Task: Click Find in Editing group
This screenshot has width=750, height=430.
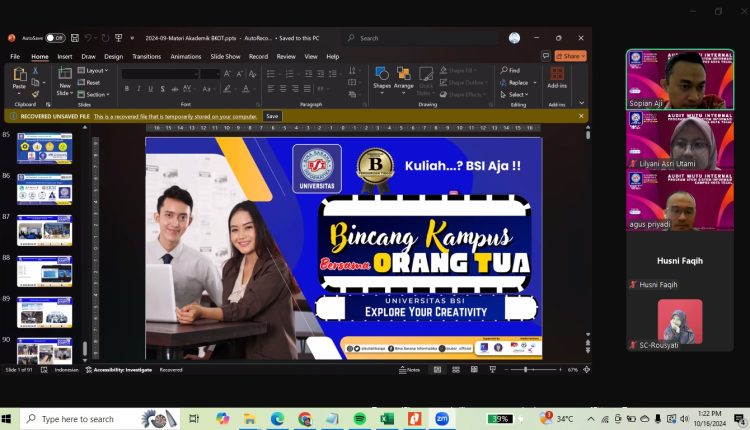Action: coord(510,70)
